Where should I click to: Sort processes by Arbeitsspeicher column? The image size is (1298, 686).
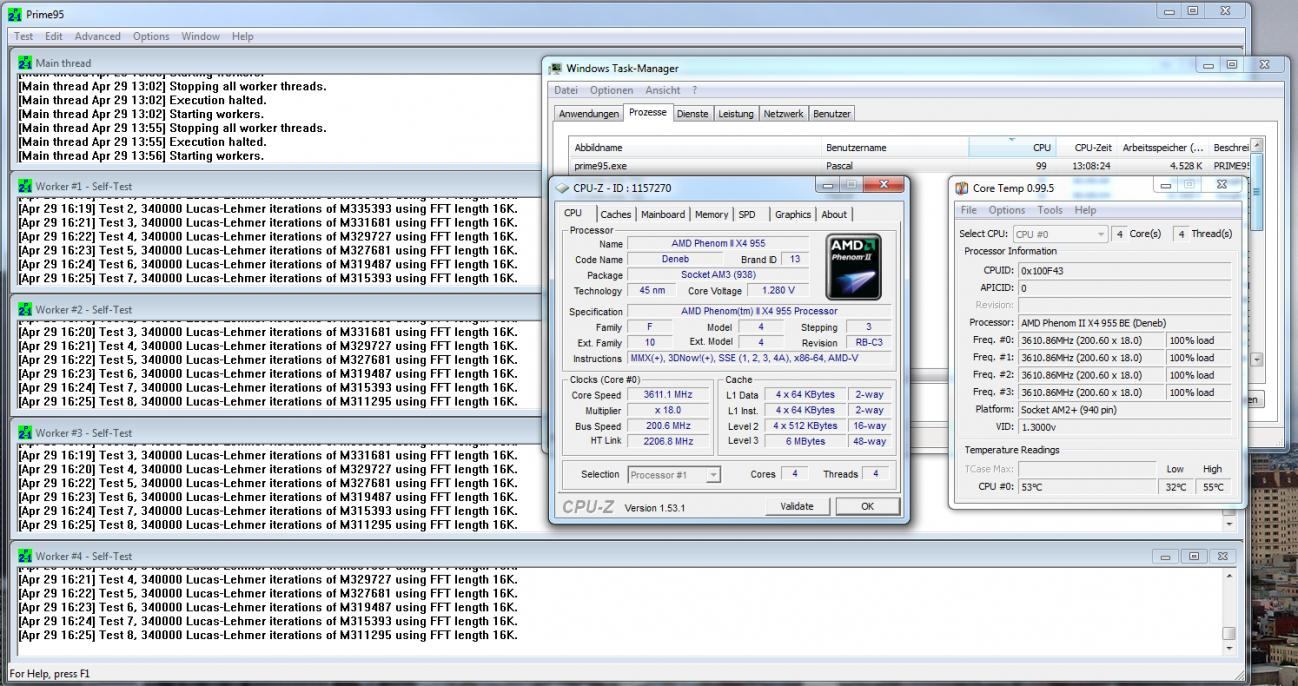[1163, 147]
